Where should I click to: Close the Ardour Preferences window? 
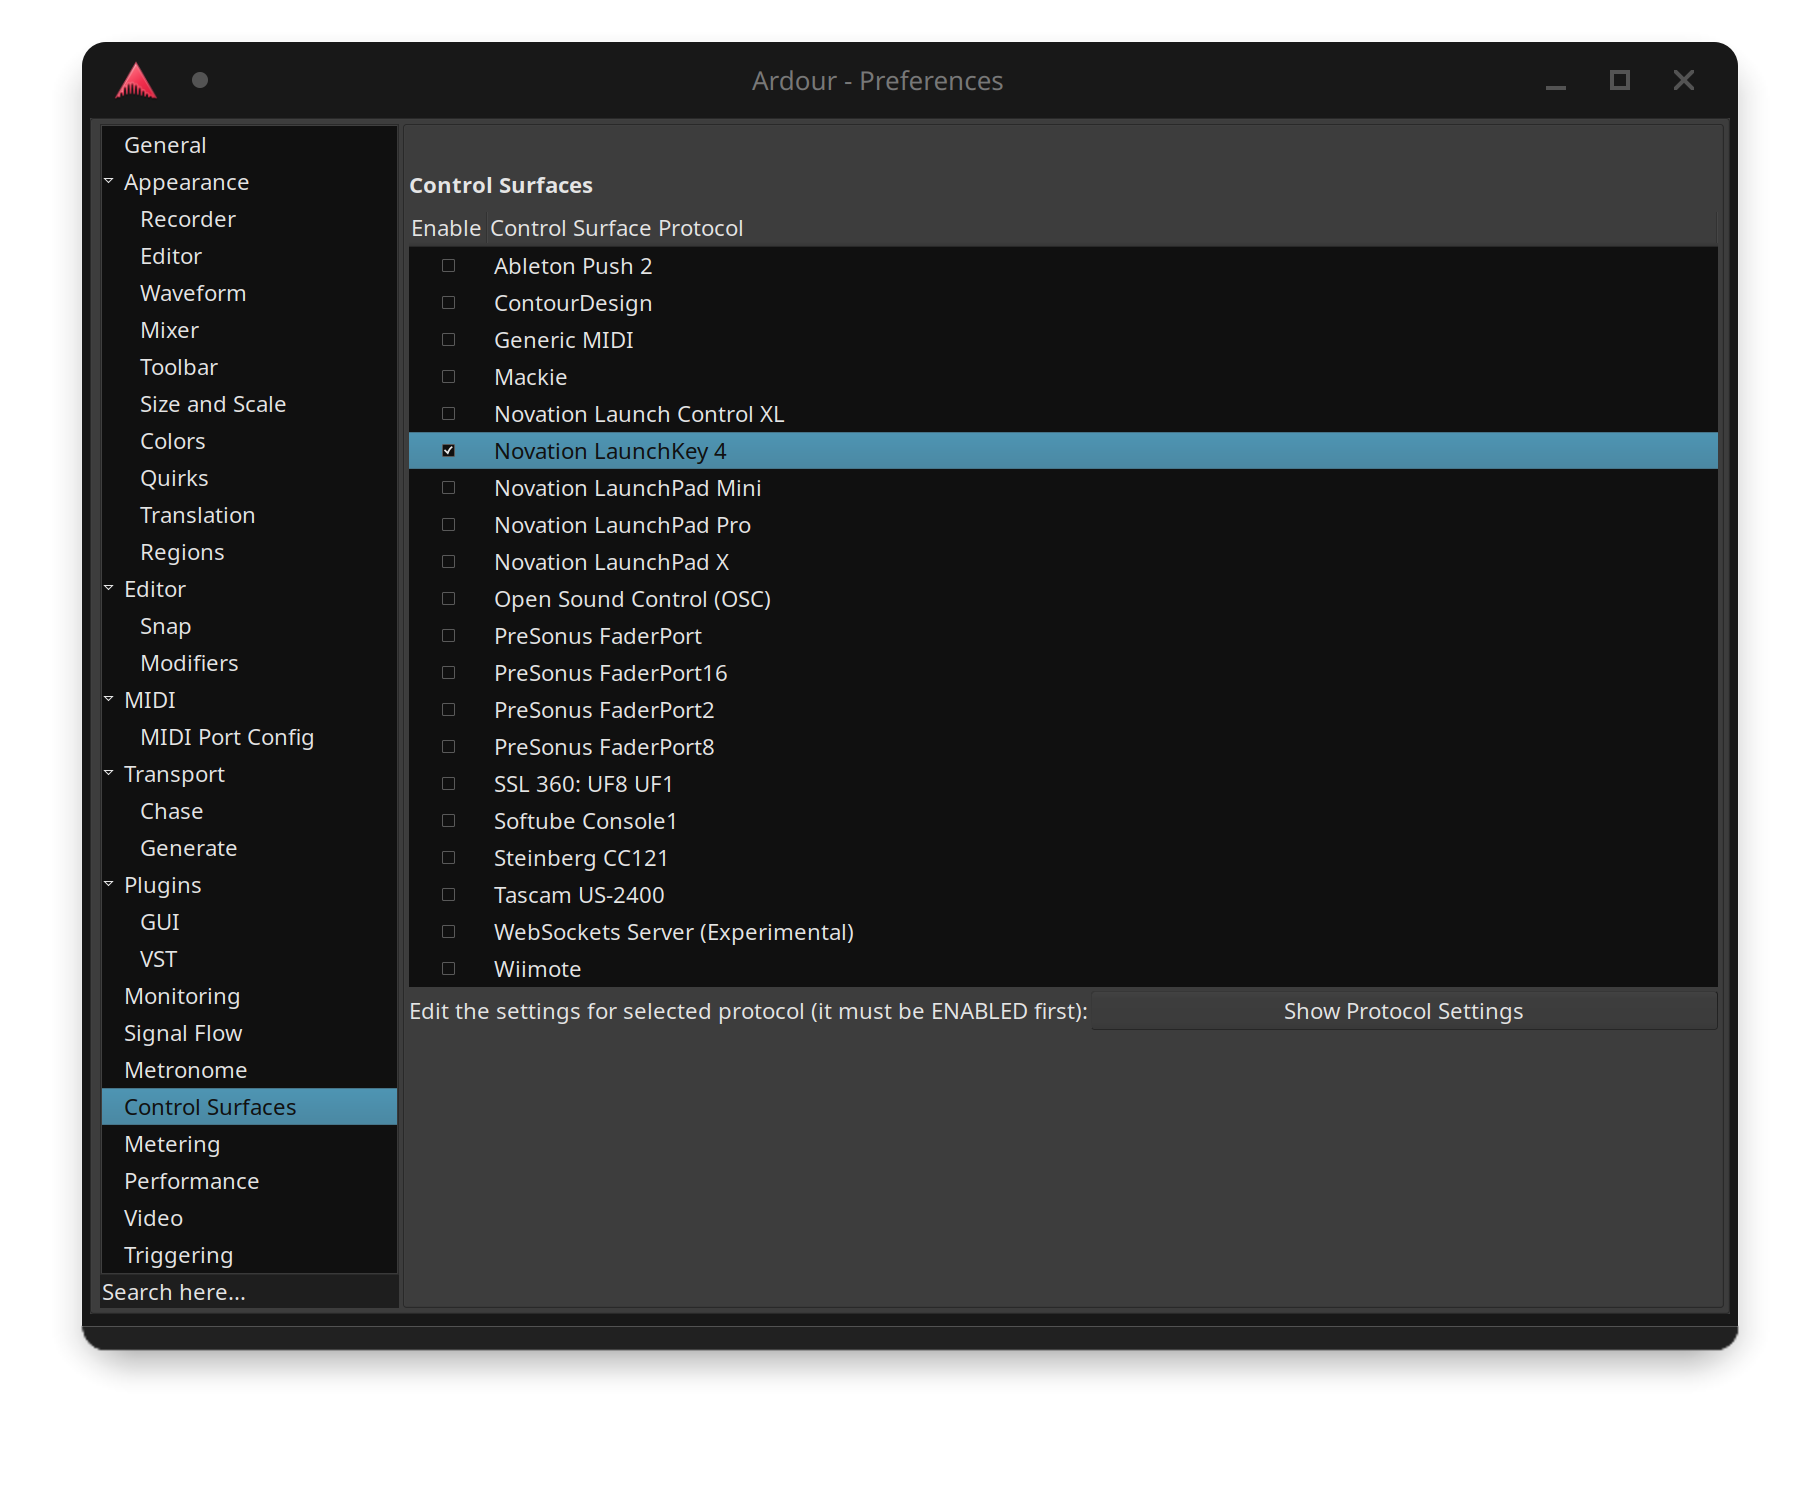[1683, 80]
